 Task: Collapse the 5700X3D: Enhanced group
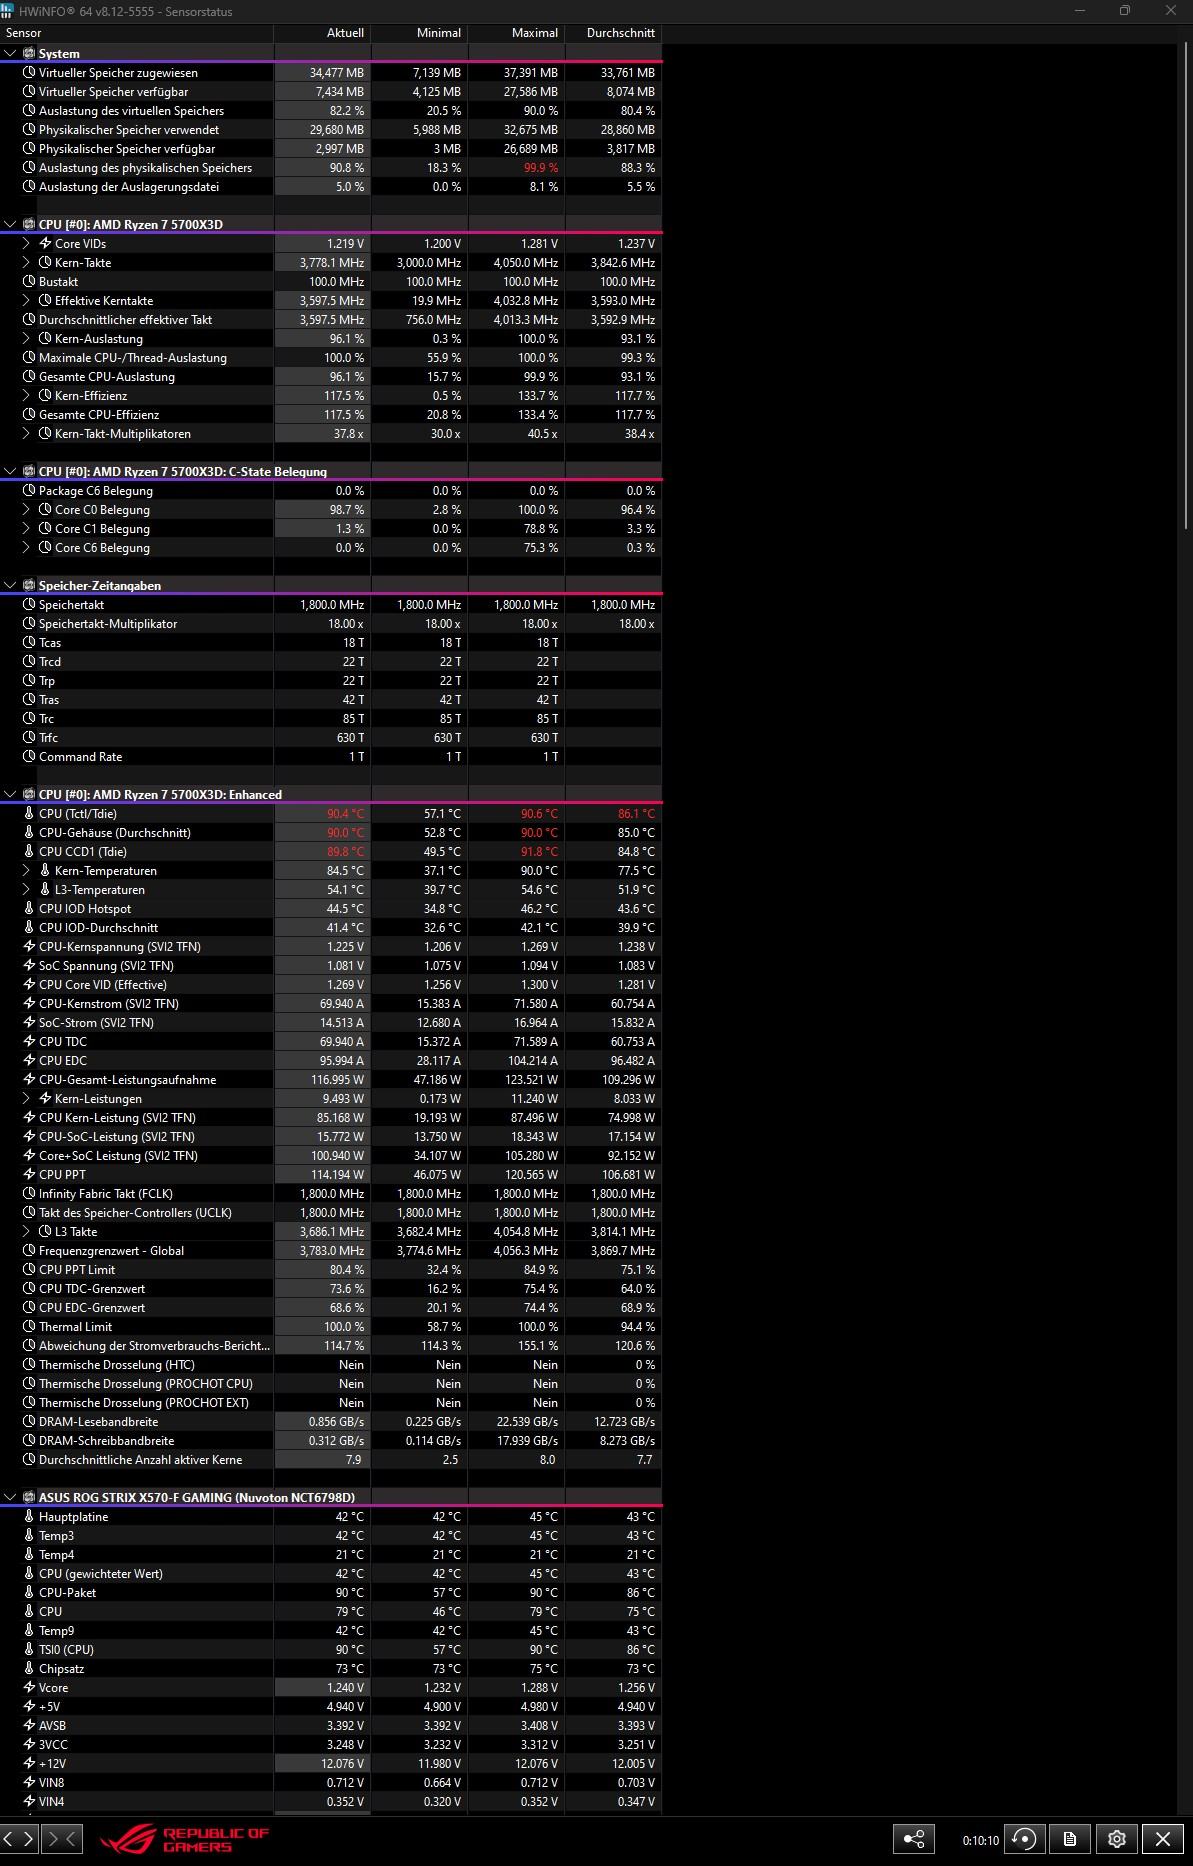pyautogui.click(x=10, y=794)
